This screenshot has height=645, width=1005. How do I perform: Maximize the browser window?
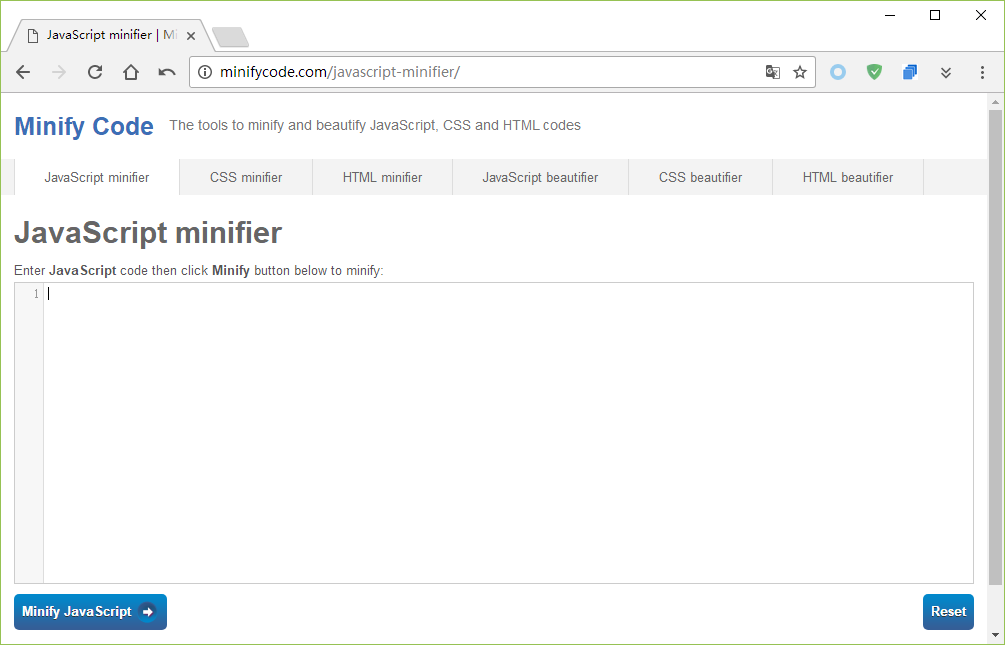(x=935, y=15)
